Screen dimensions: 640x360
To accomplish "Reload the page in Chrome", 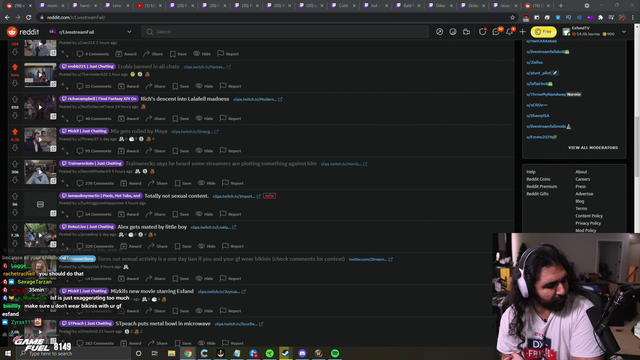I will point(29,18).
